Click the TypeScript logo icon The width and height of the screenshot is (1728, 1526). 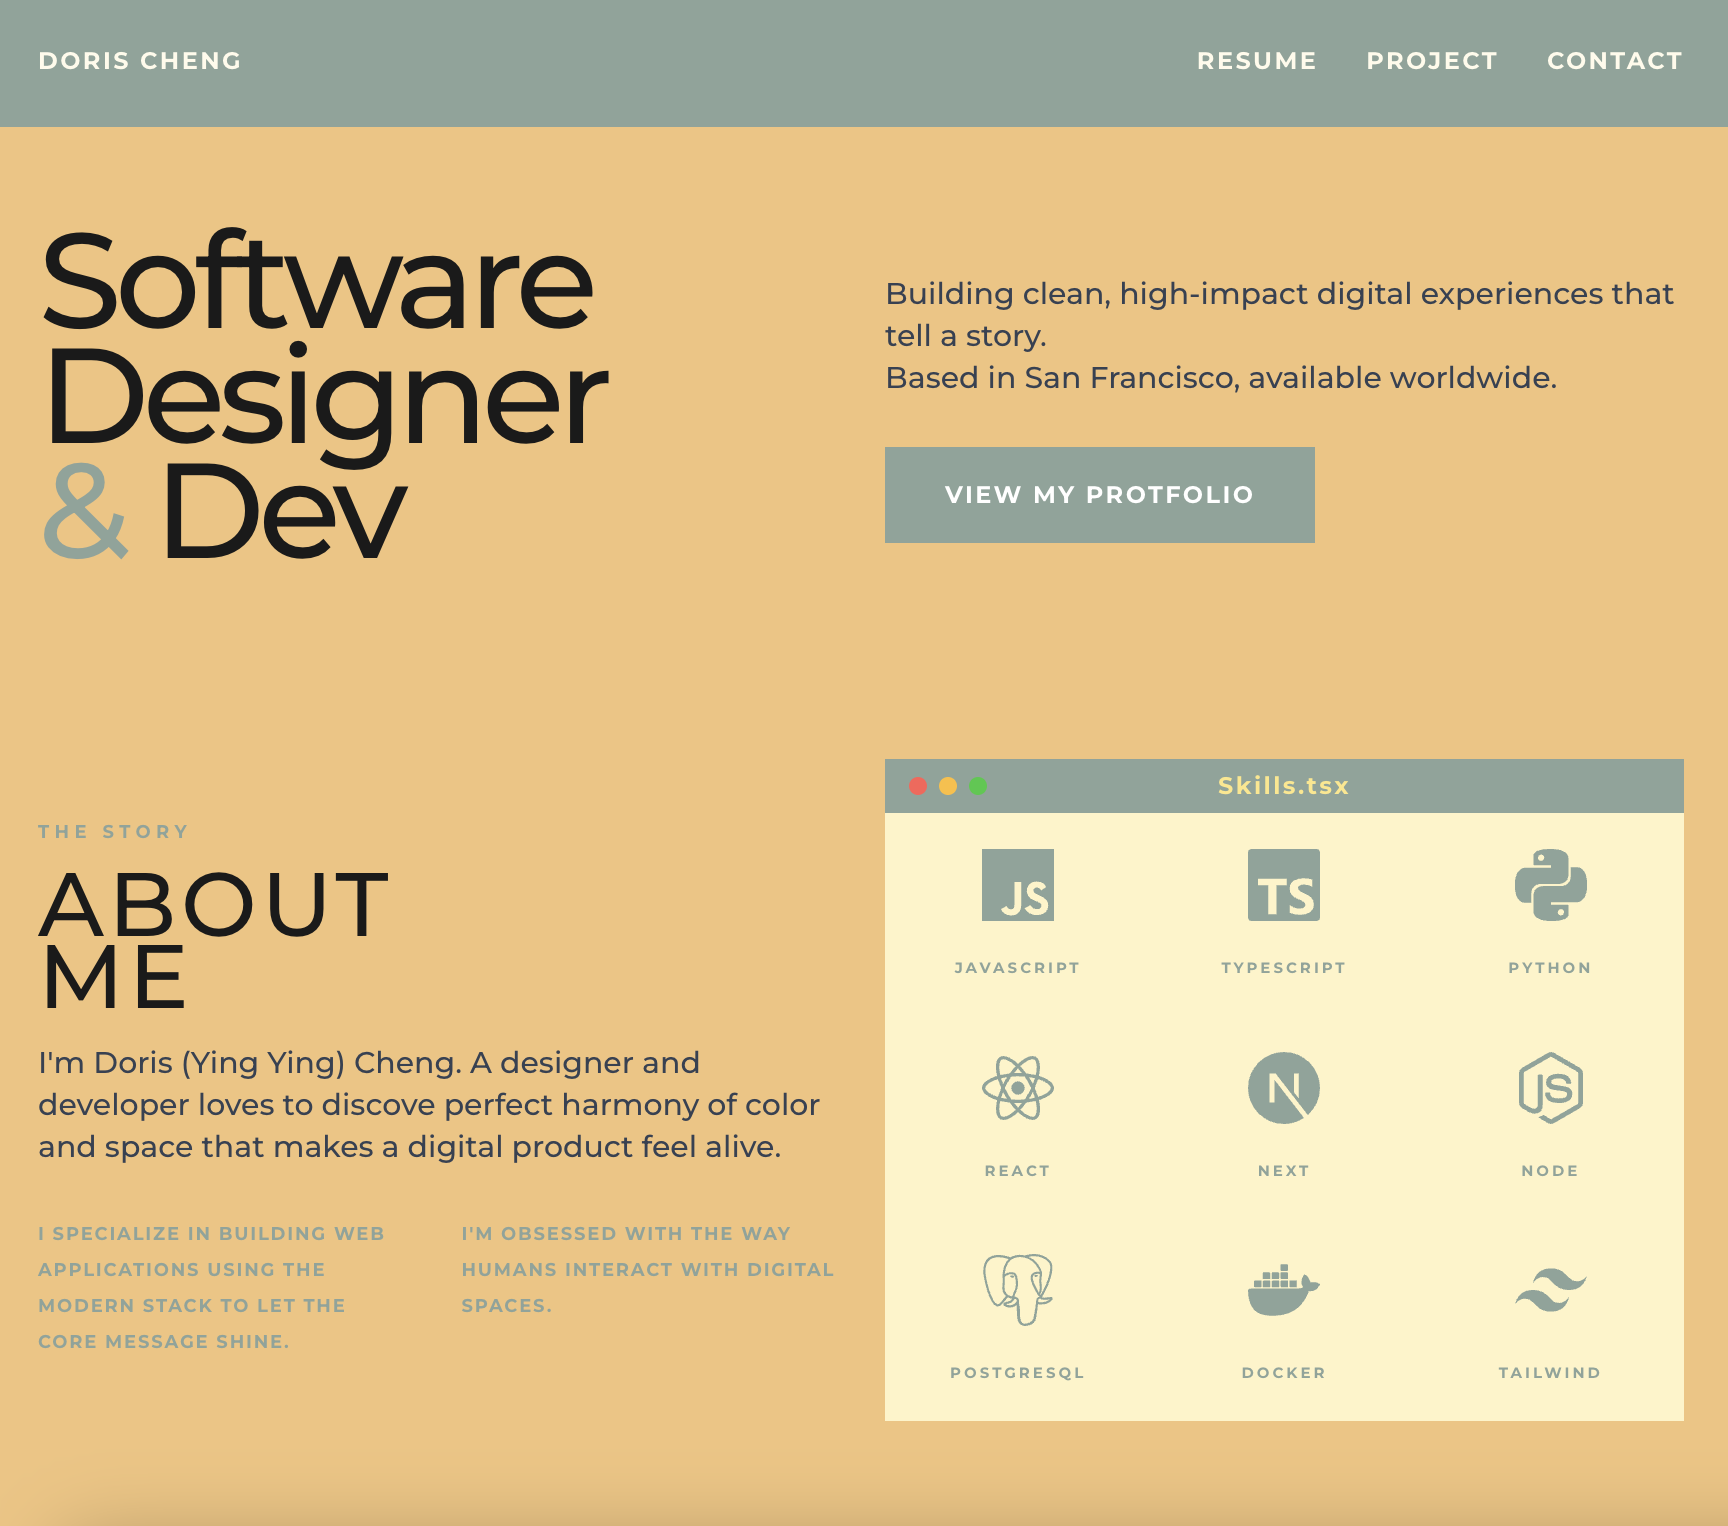(1283, 885)
